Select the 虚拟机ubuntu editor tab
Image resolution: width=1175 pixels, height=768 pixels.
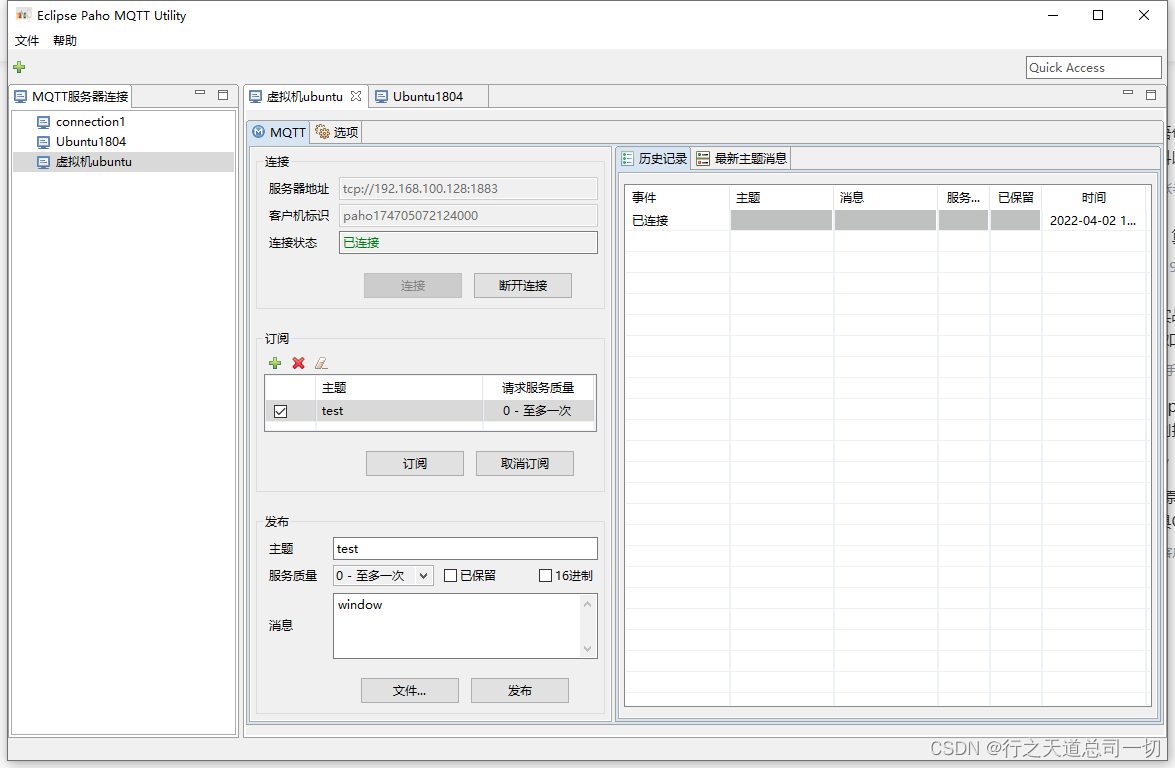tap(305, 96)
